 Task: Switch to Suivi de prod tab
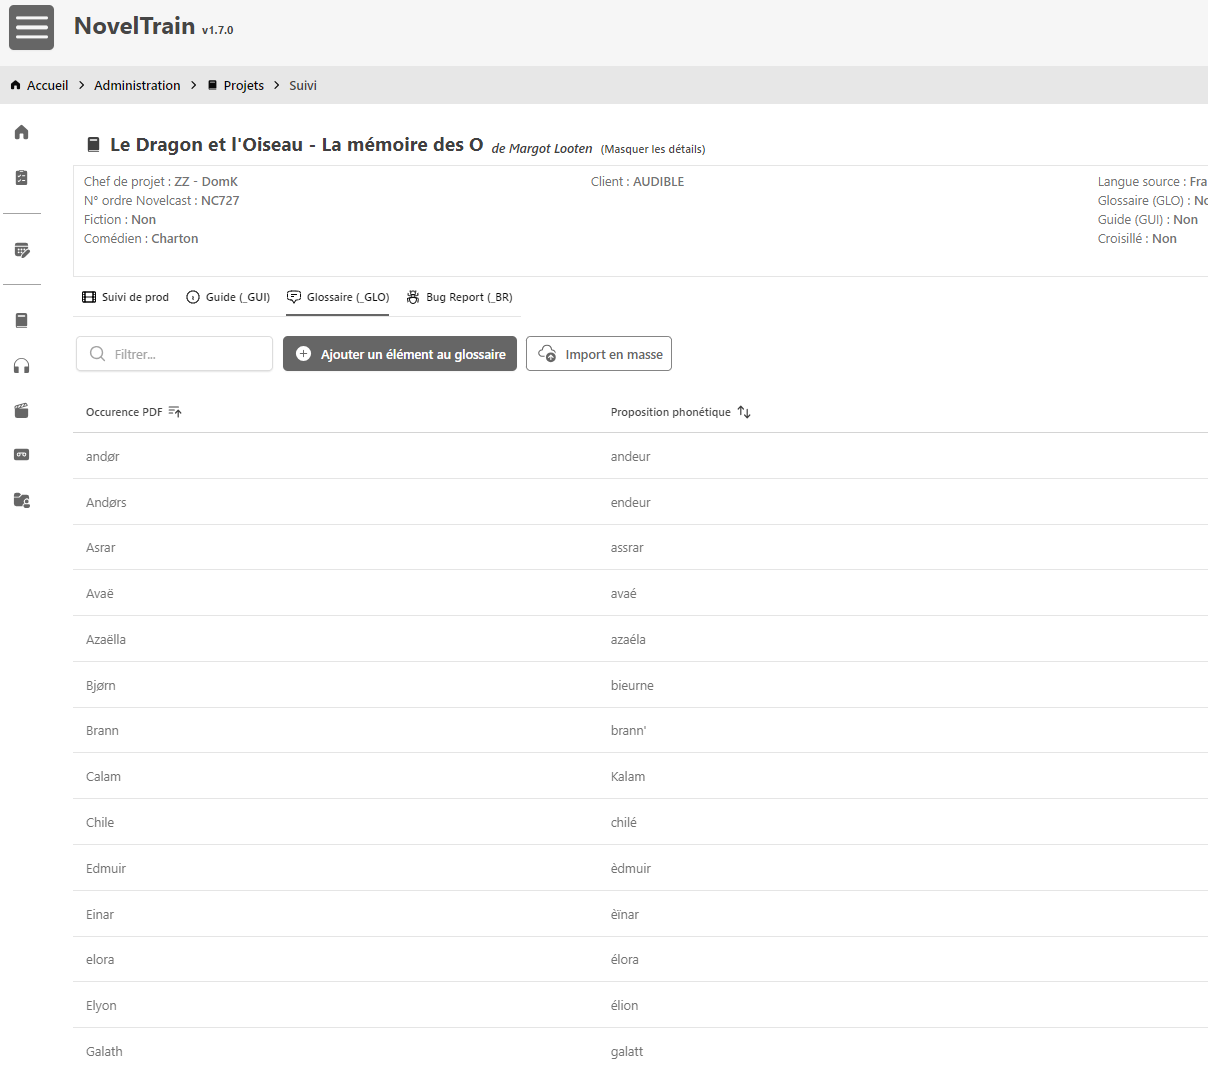pos(126,297)
